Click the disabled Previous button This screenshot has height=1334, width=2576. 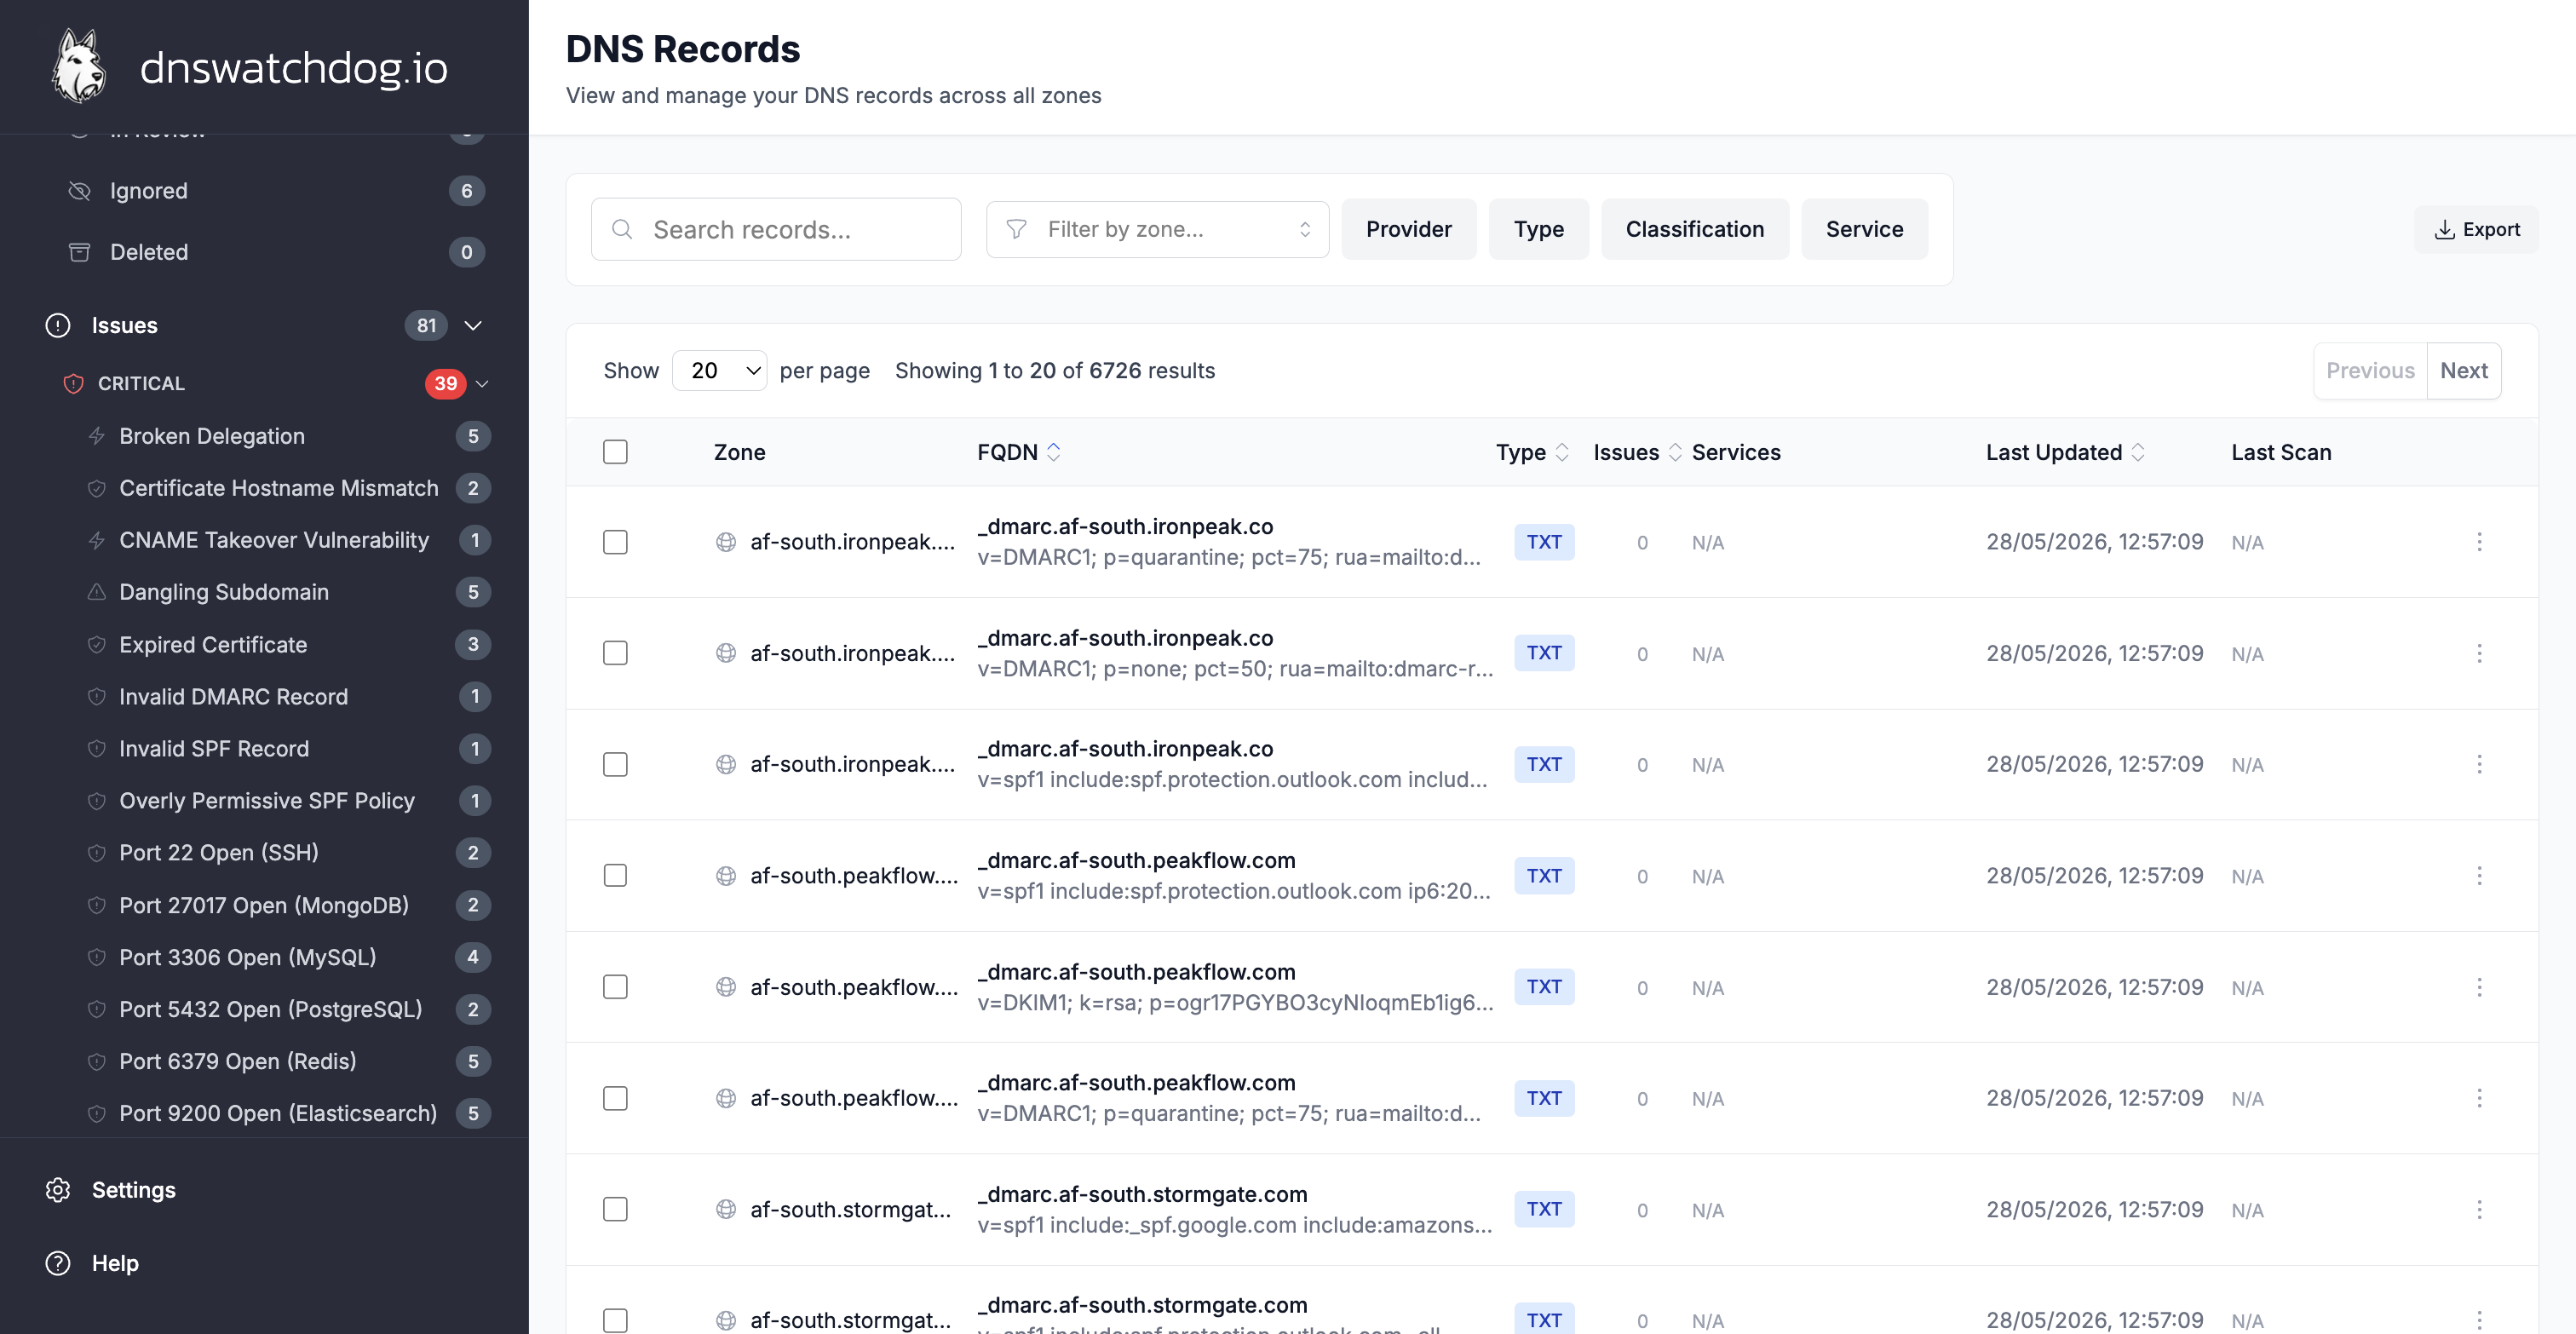coord(2370,371)
